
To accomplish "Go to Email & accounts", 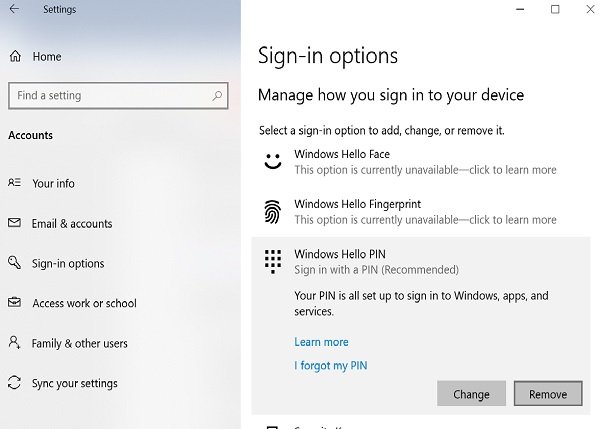I will (x=72, y=223).
